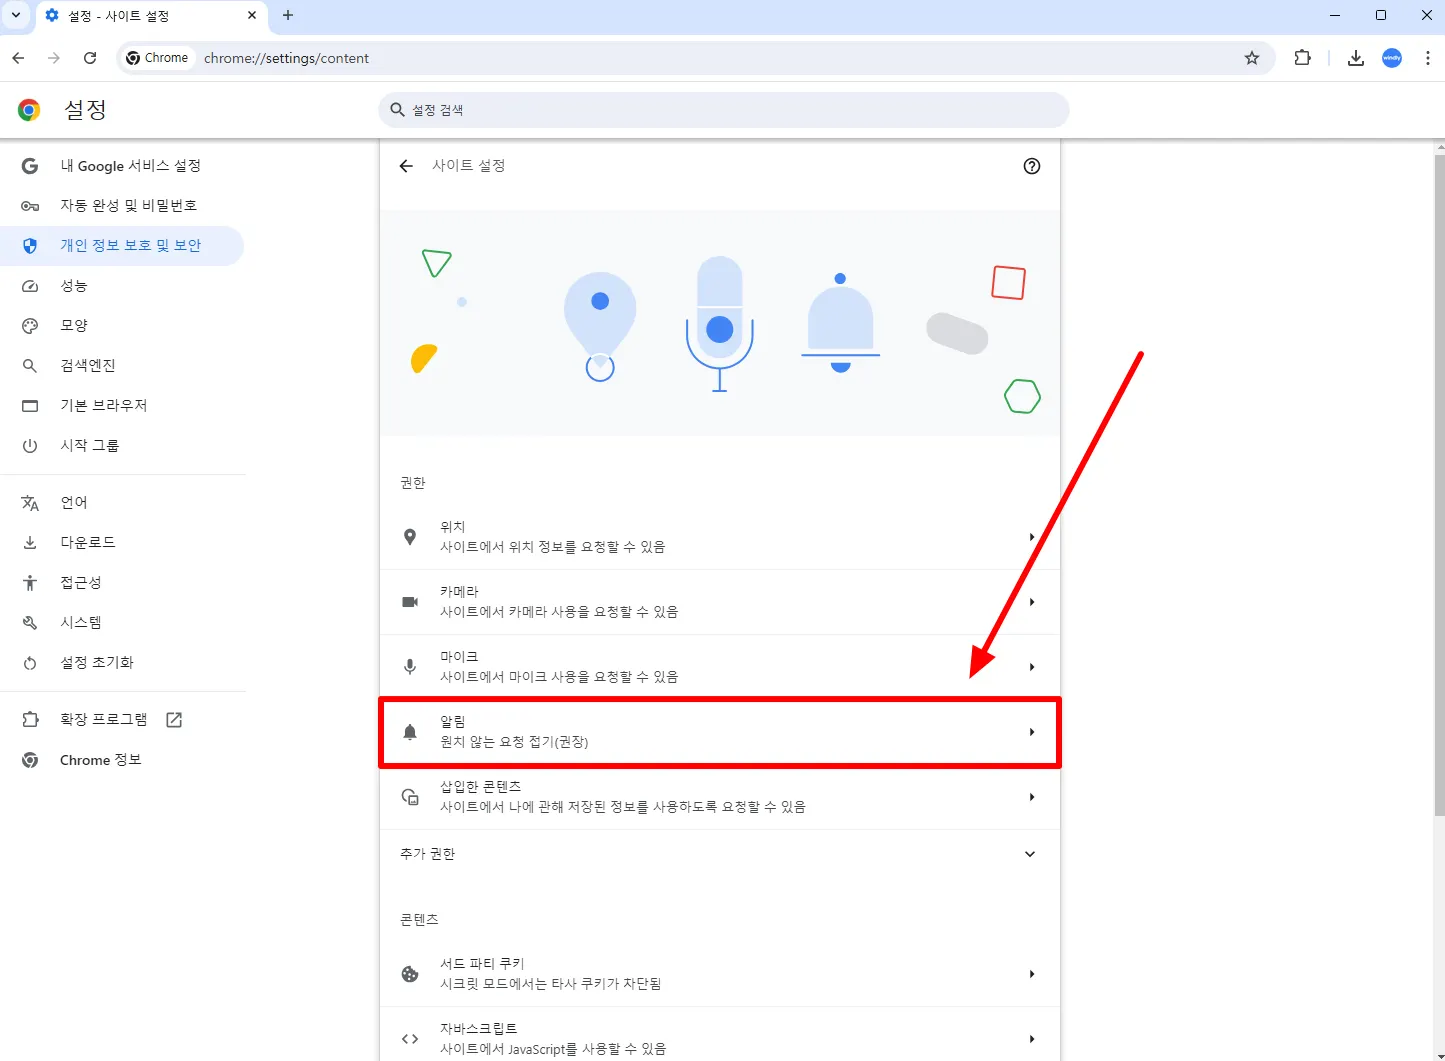Click the help question mark icon
This screenshot has width=1445, height=1061.
(1032, 166)
